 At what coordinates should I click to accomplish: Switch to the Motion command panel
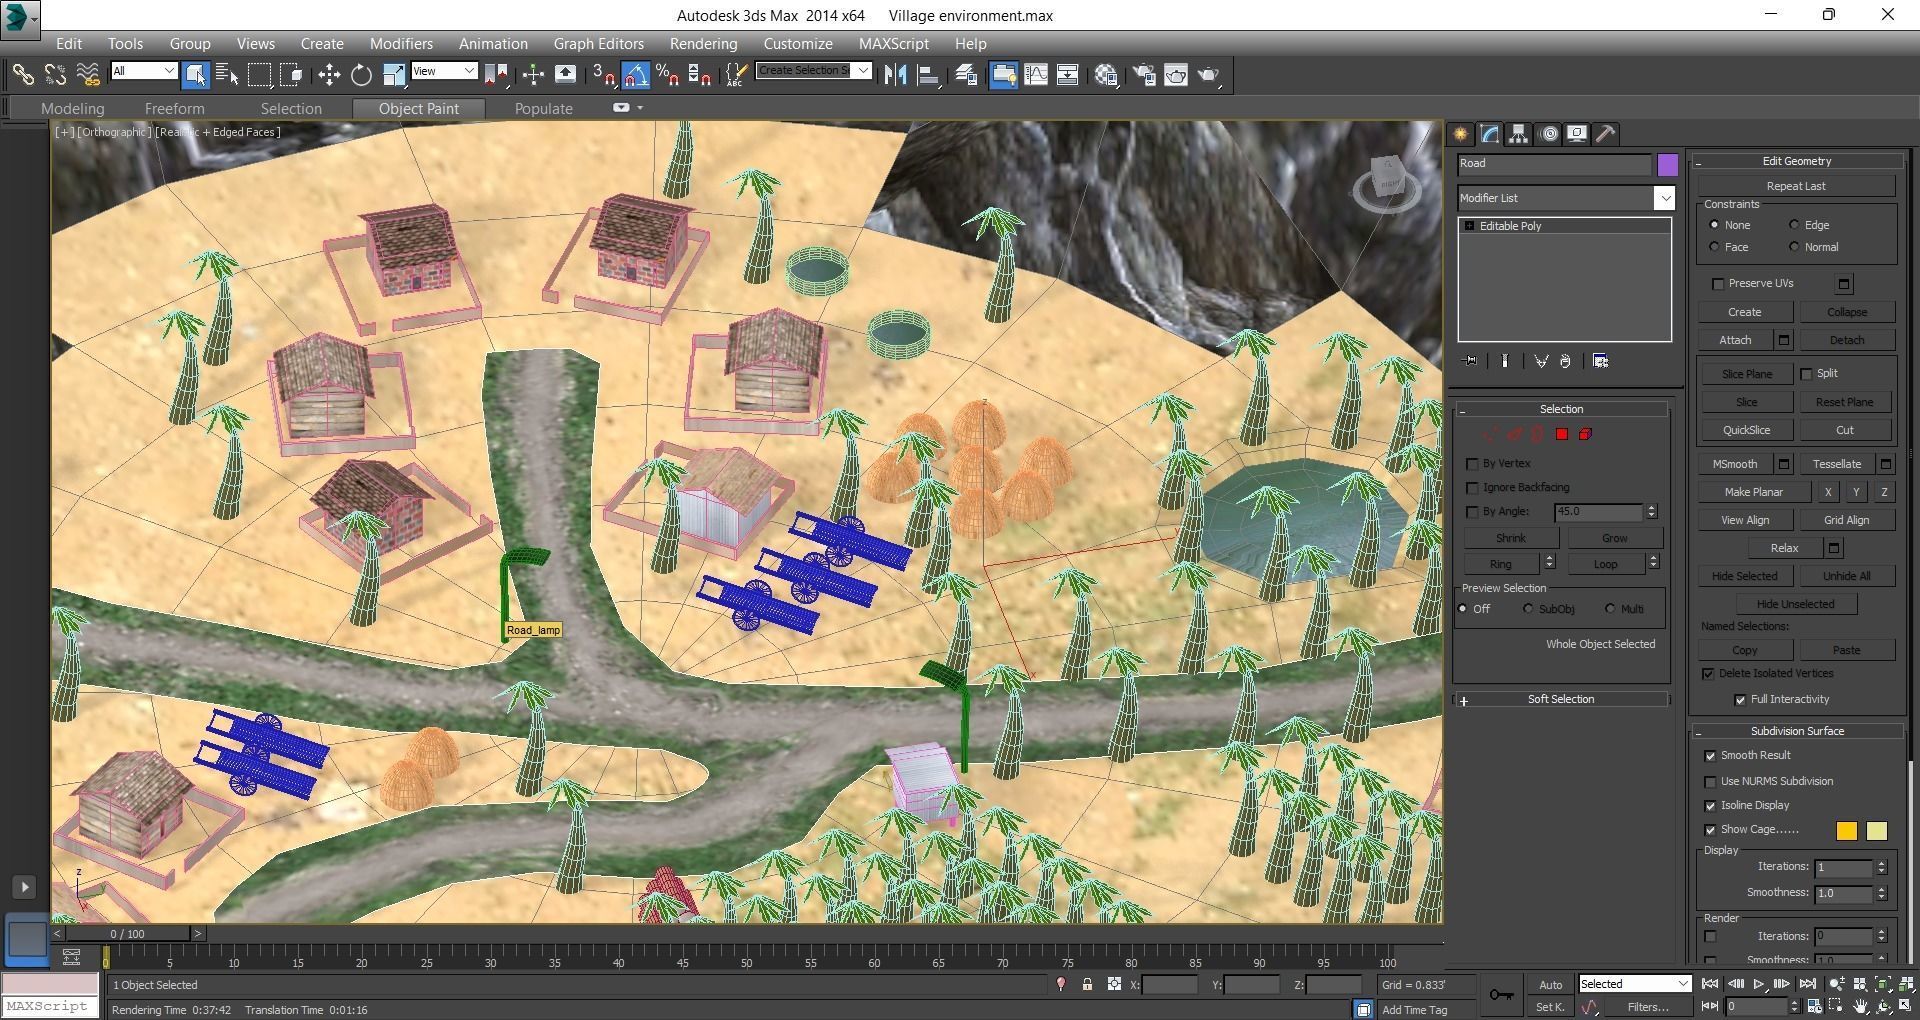[x=1548, y=134]
